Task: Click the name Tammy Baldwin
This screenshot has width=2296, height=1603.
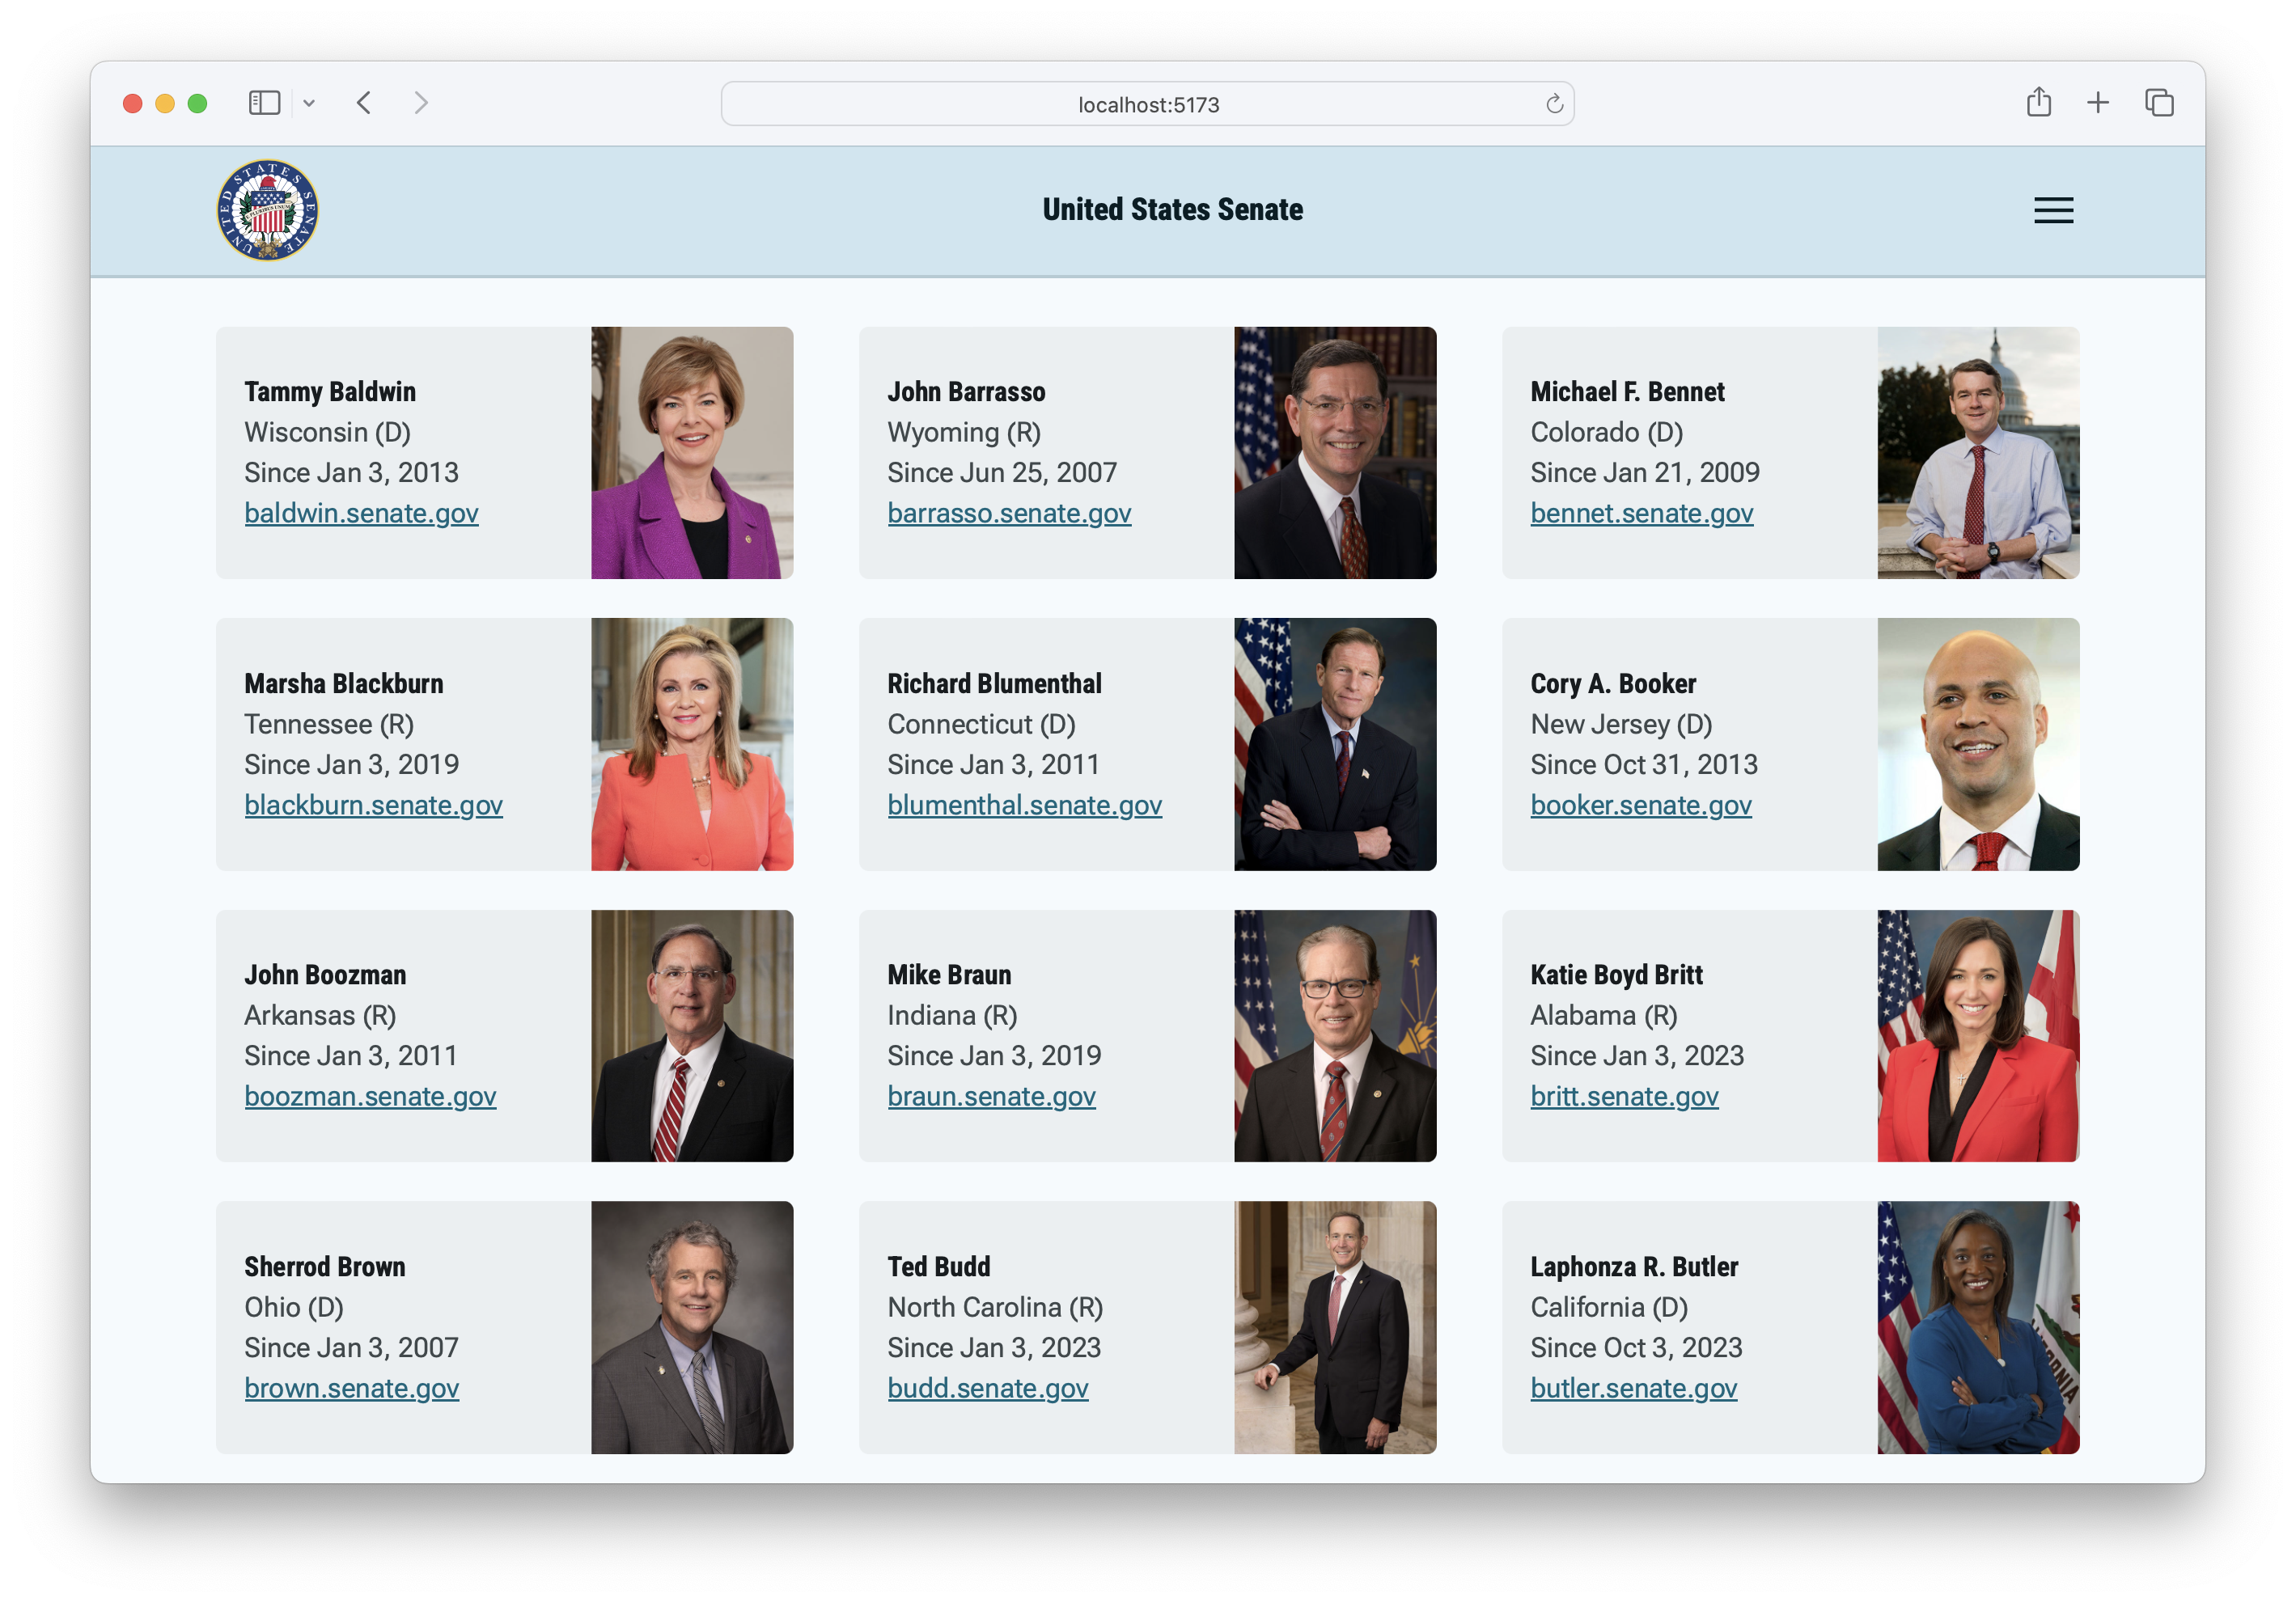Action: (x=330, y=391)
